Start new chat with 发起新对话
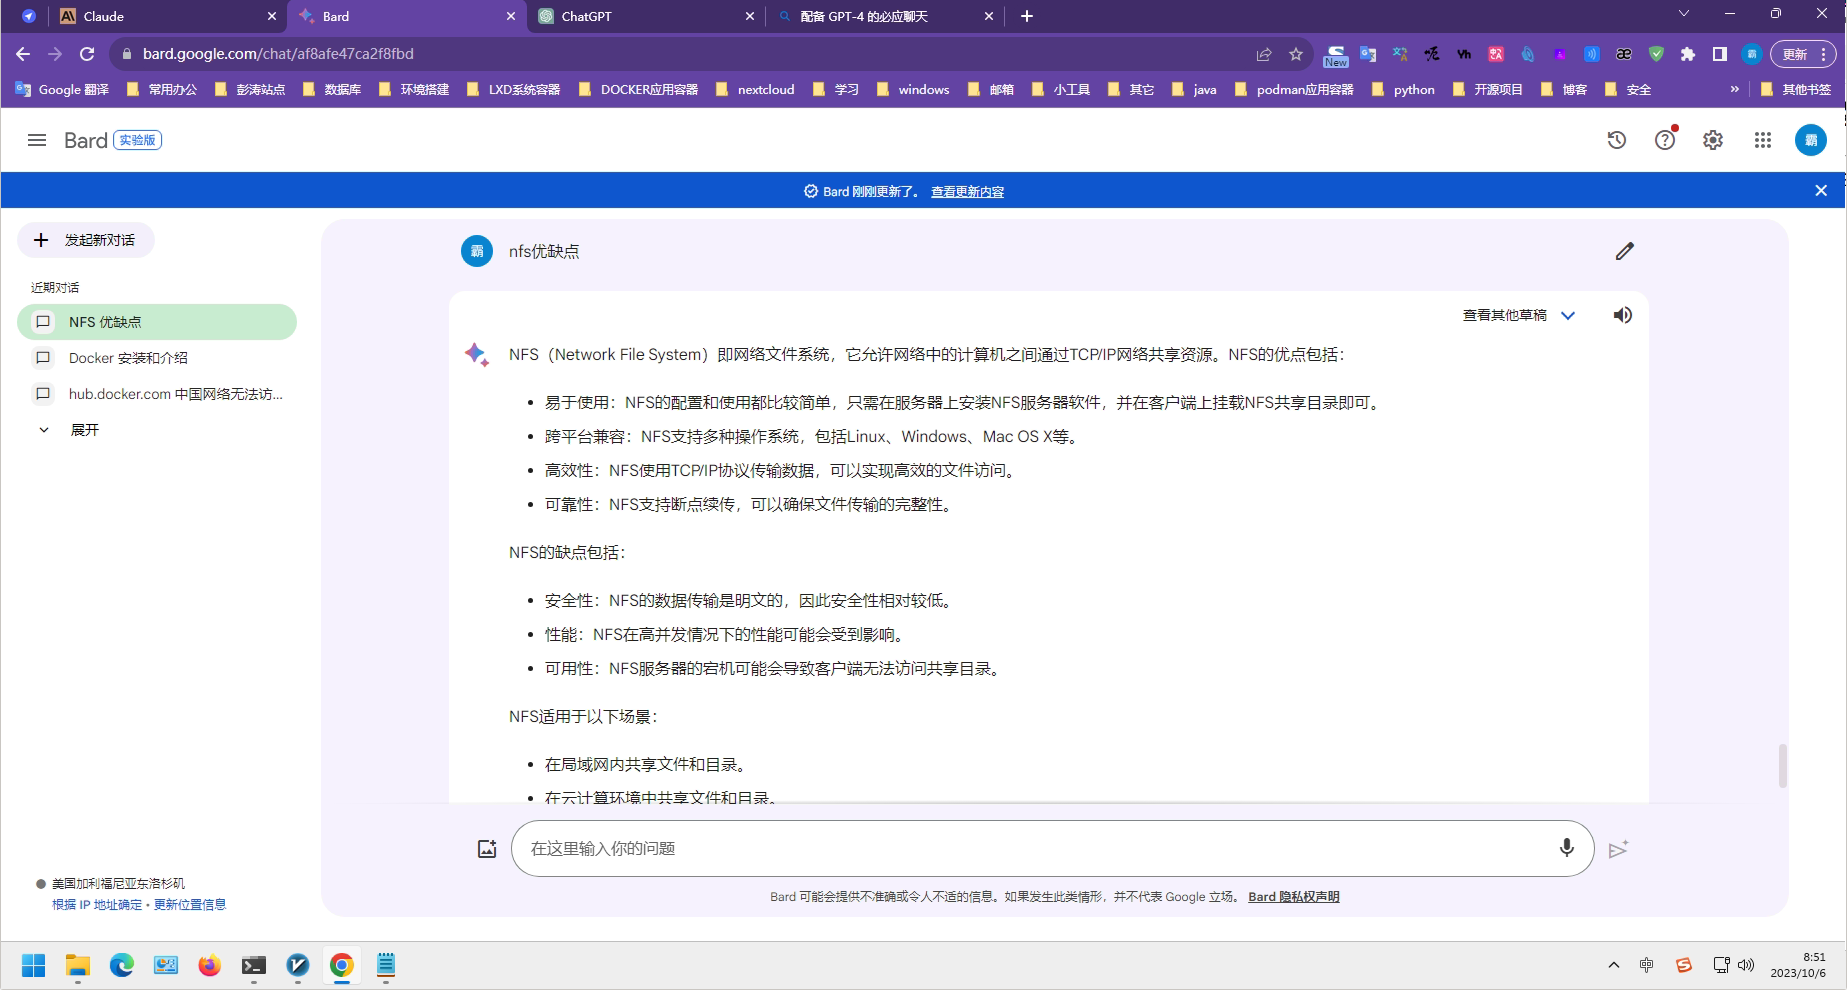 click(86, 240)
